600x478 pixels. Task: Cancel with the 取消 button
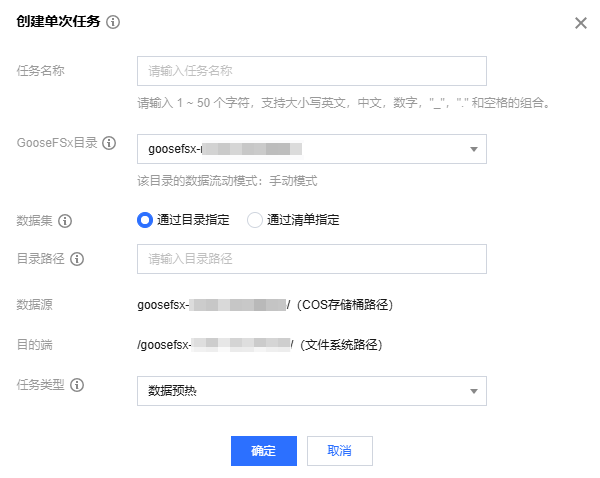pyautogui.click(x=340, y=451)
